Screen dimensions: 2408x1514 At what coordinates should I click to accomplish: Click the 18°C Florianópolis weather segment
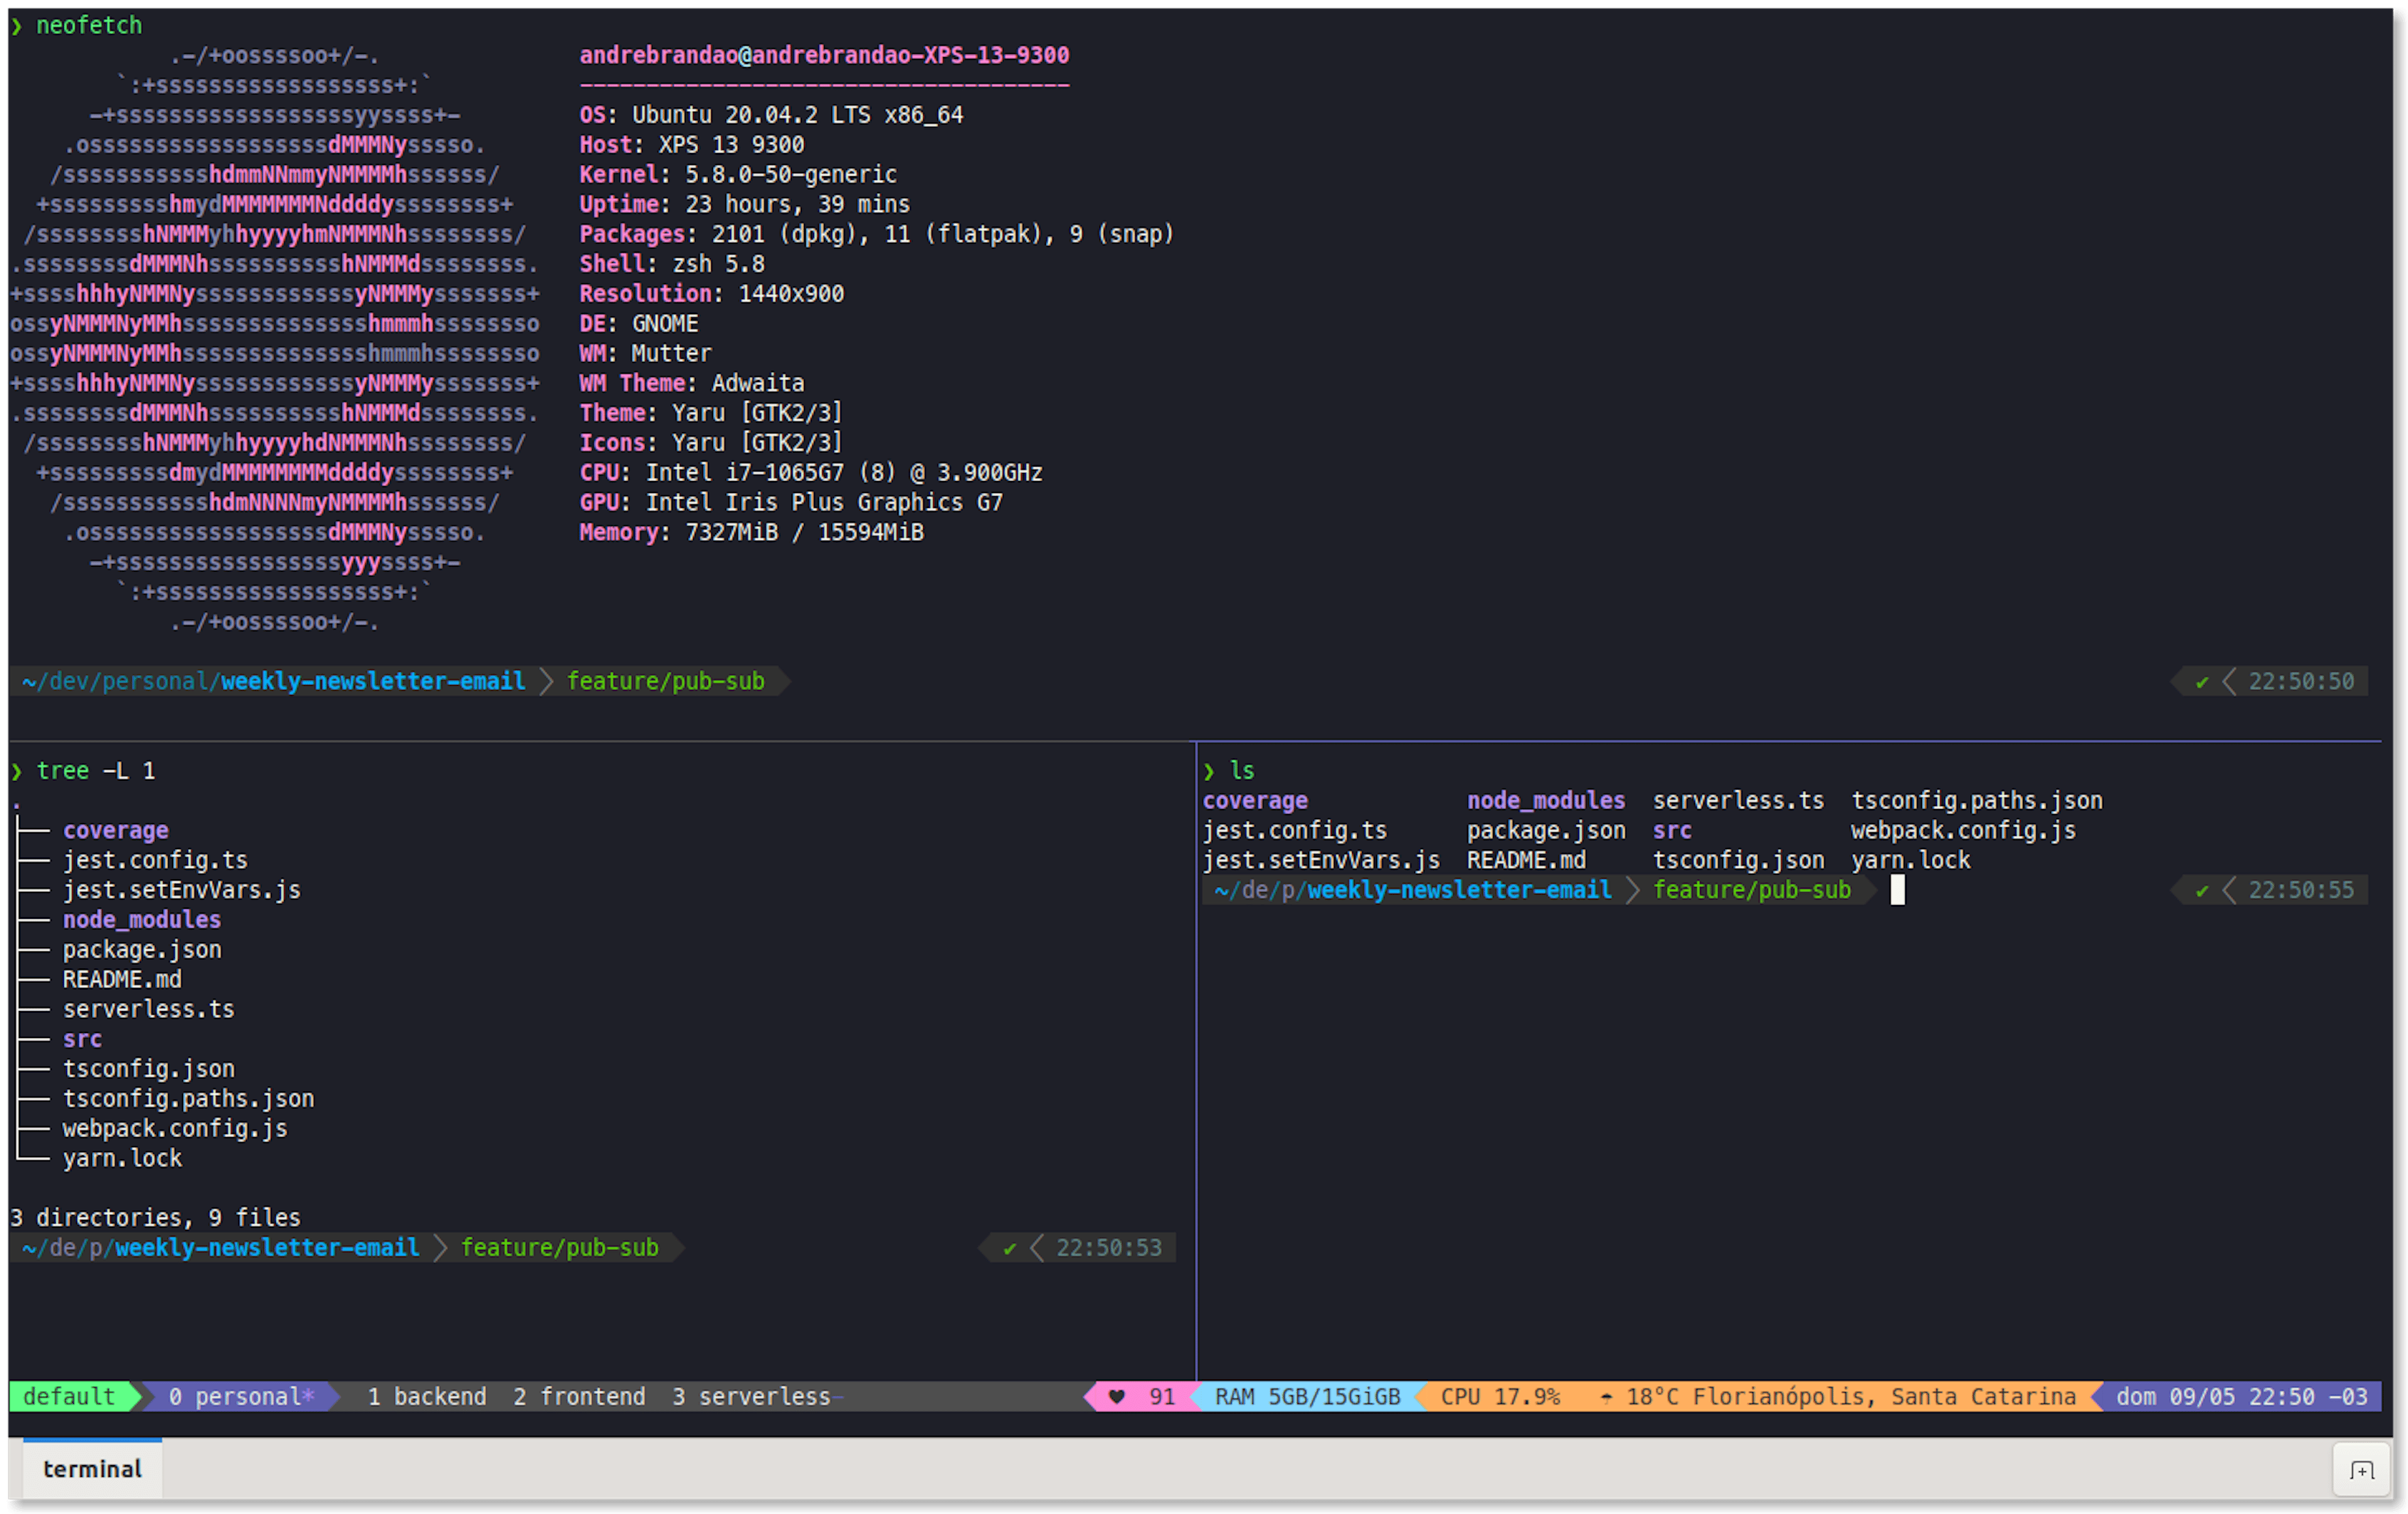click(x=1840, y=1397)
